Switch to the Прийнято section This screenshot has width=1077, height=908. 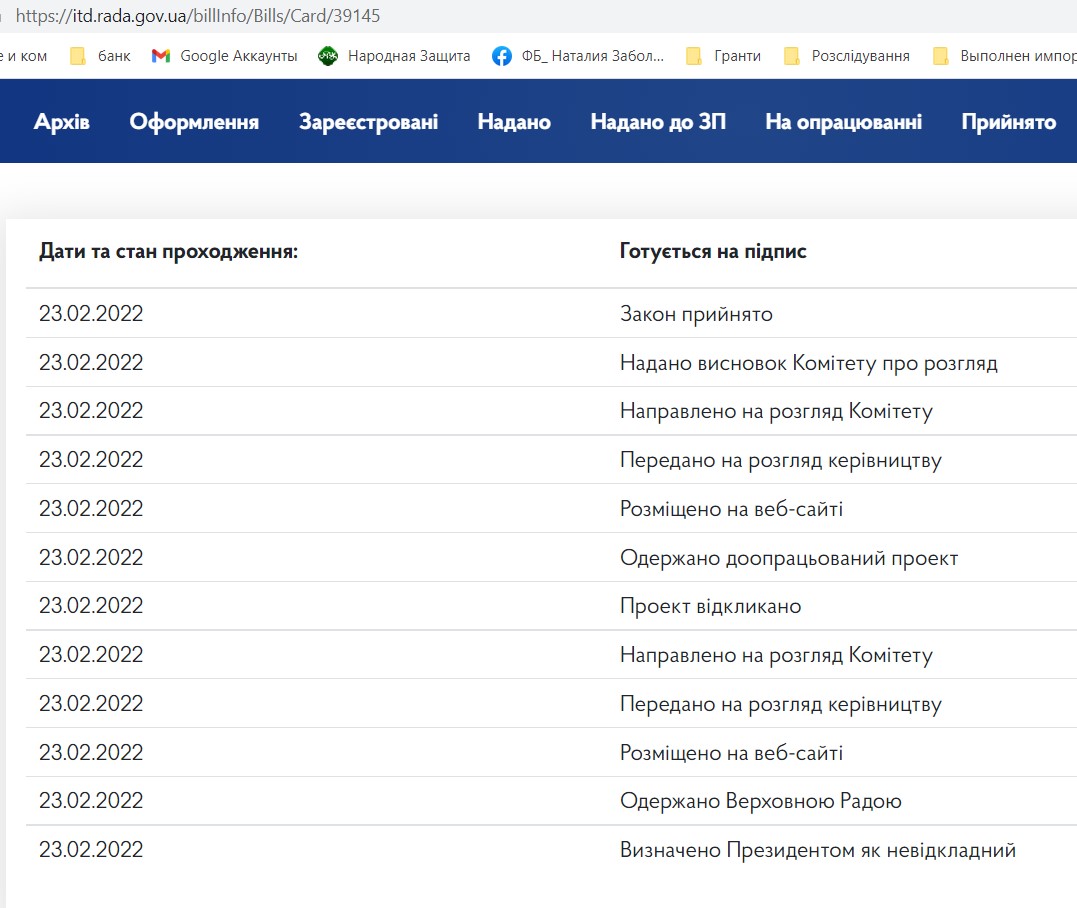pyautogui.click(x=1008, y=122)
